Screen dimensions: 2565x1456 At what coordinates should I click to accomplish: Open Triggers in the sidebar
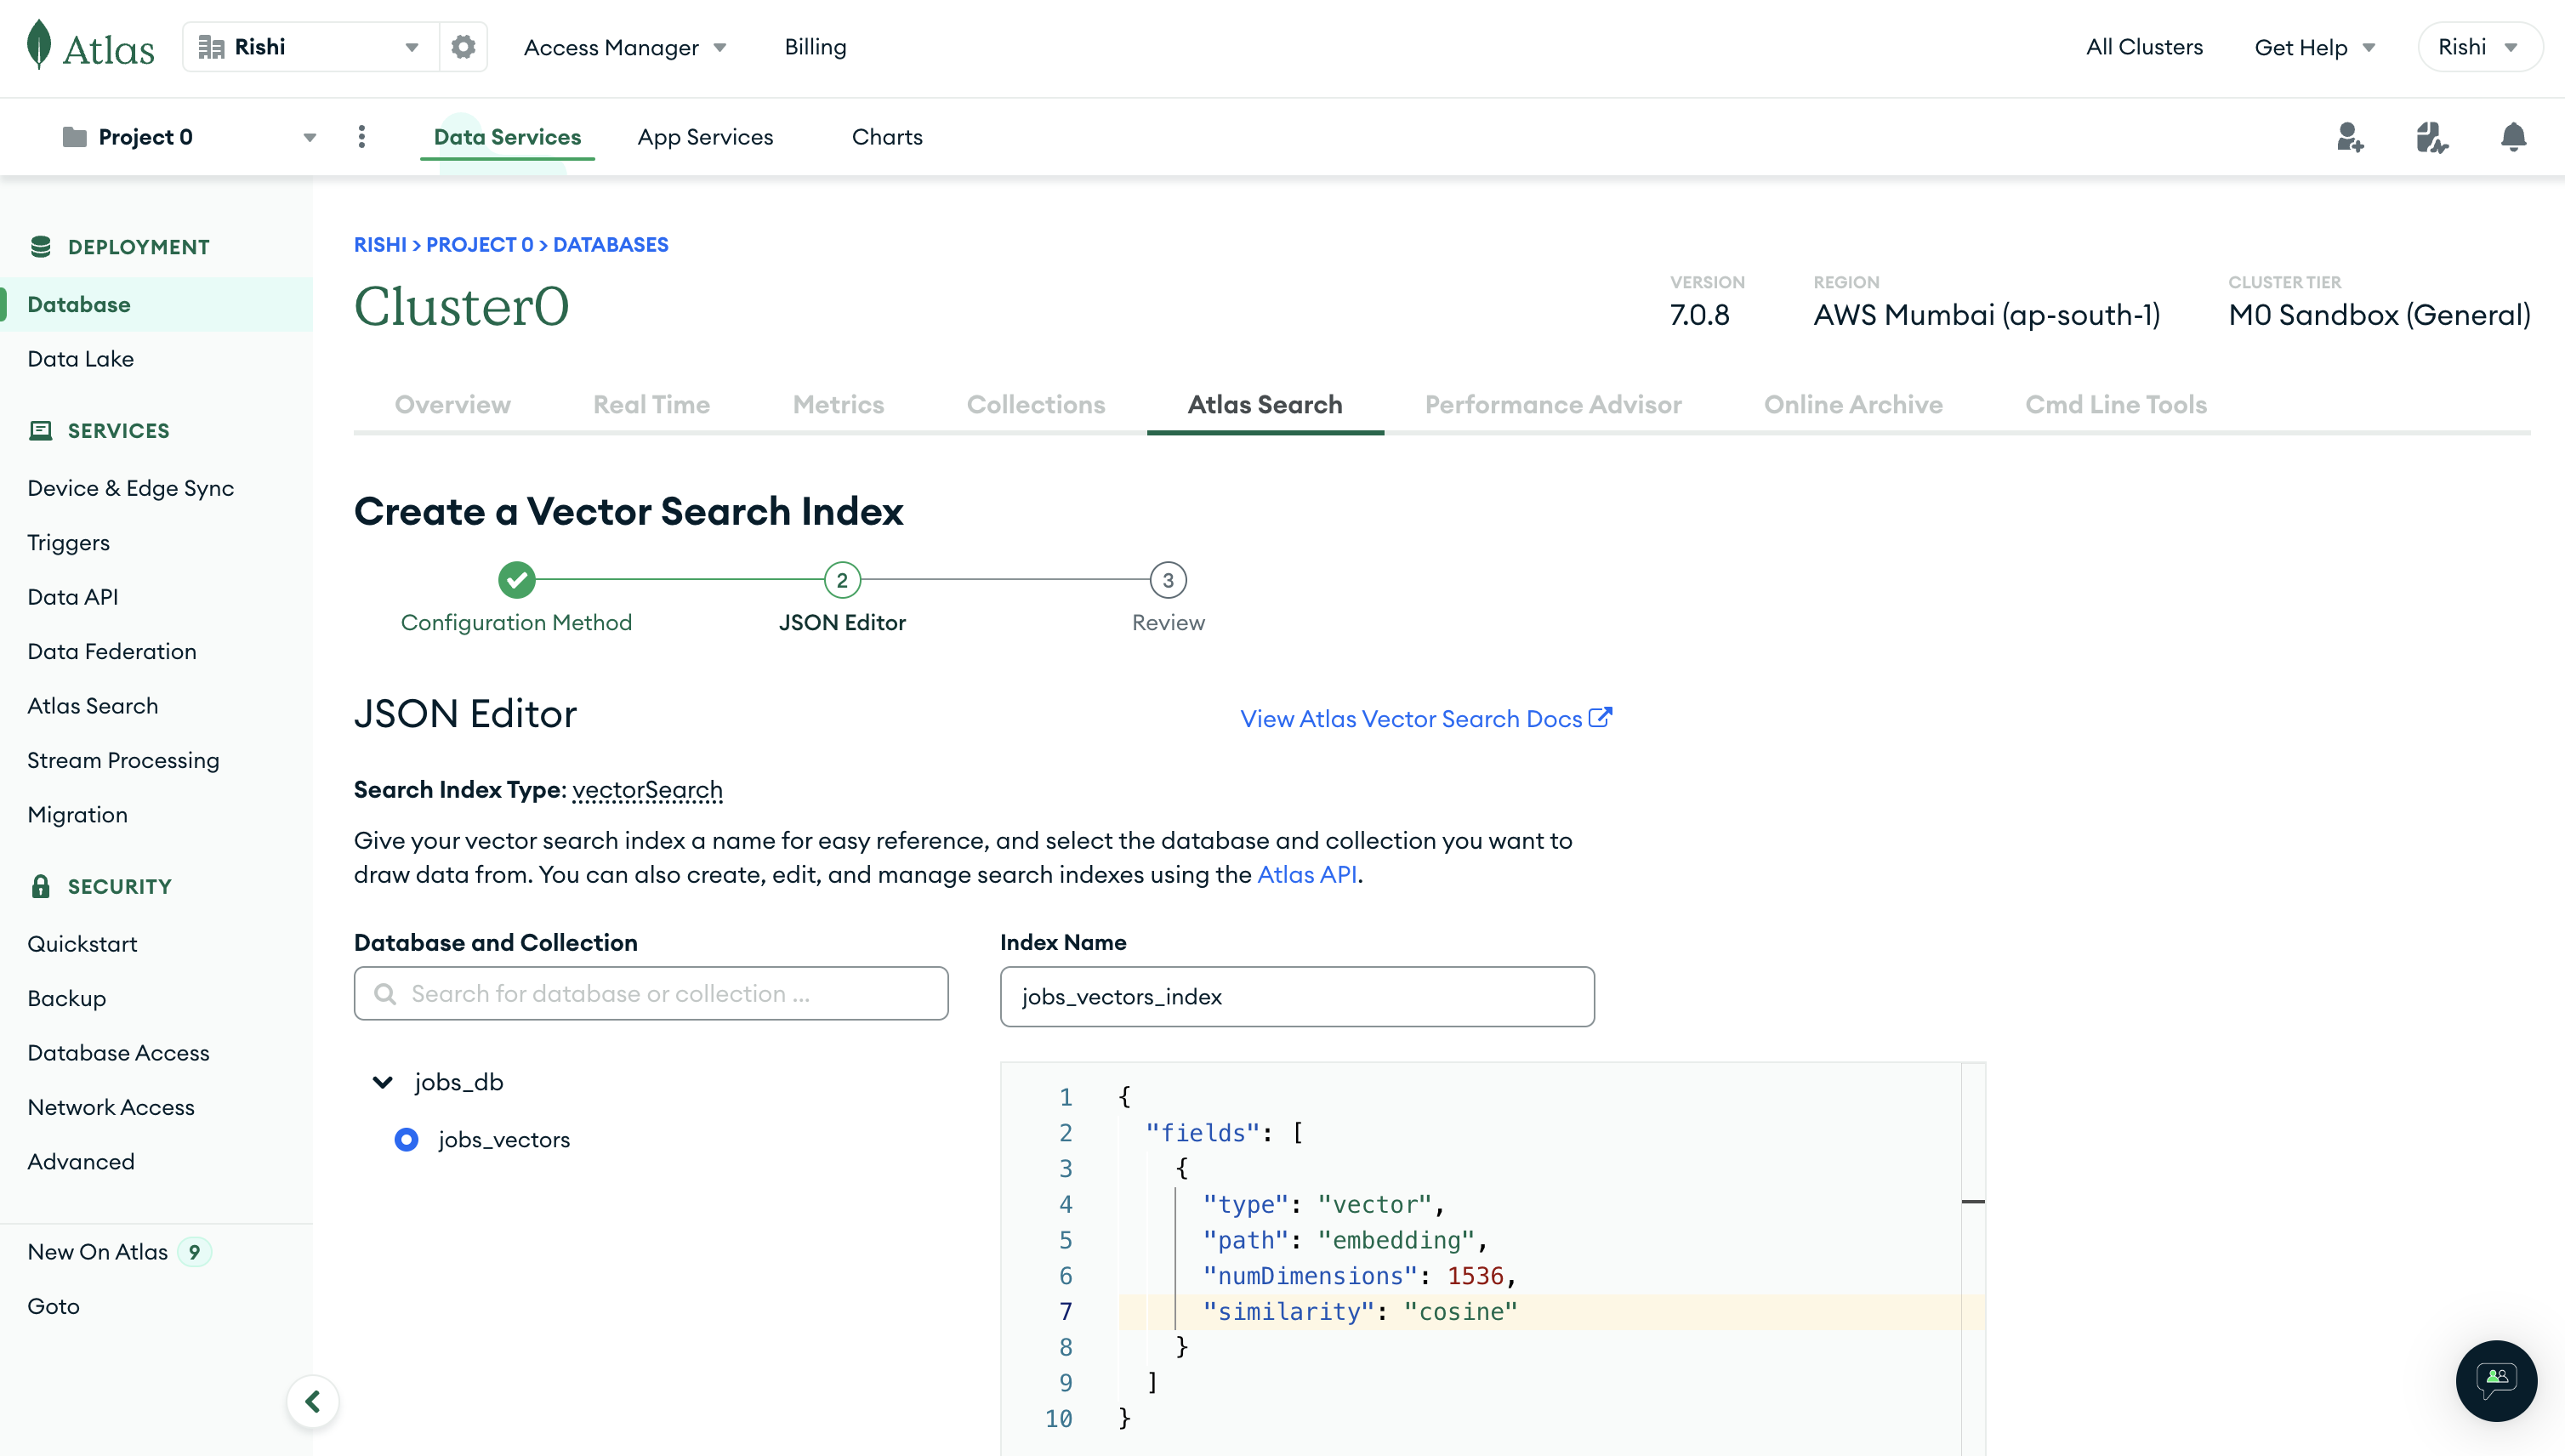click(x=69, y=543)
